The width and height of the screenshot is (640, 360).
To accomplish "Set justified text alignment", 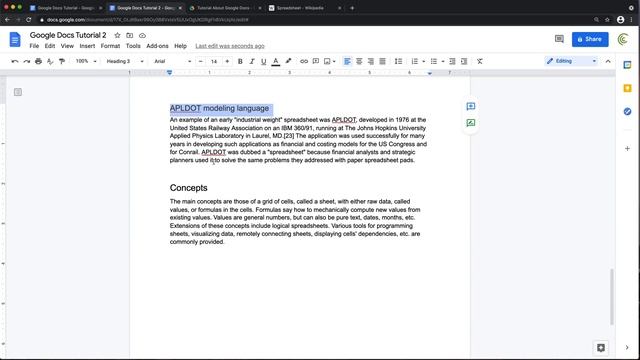I will 382,61.
